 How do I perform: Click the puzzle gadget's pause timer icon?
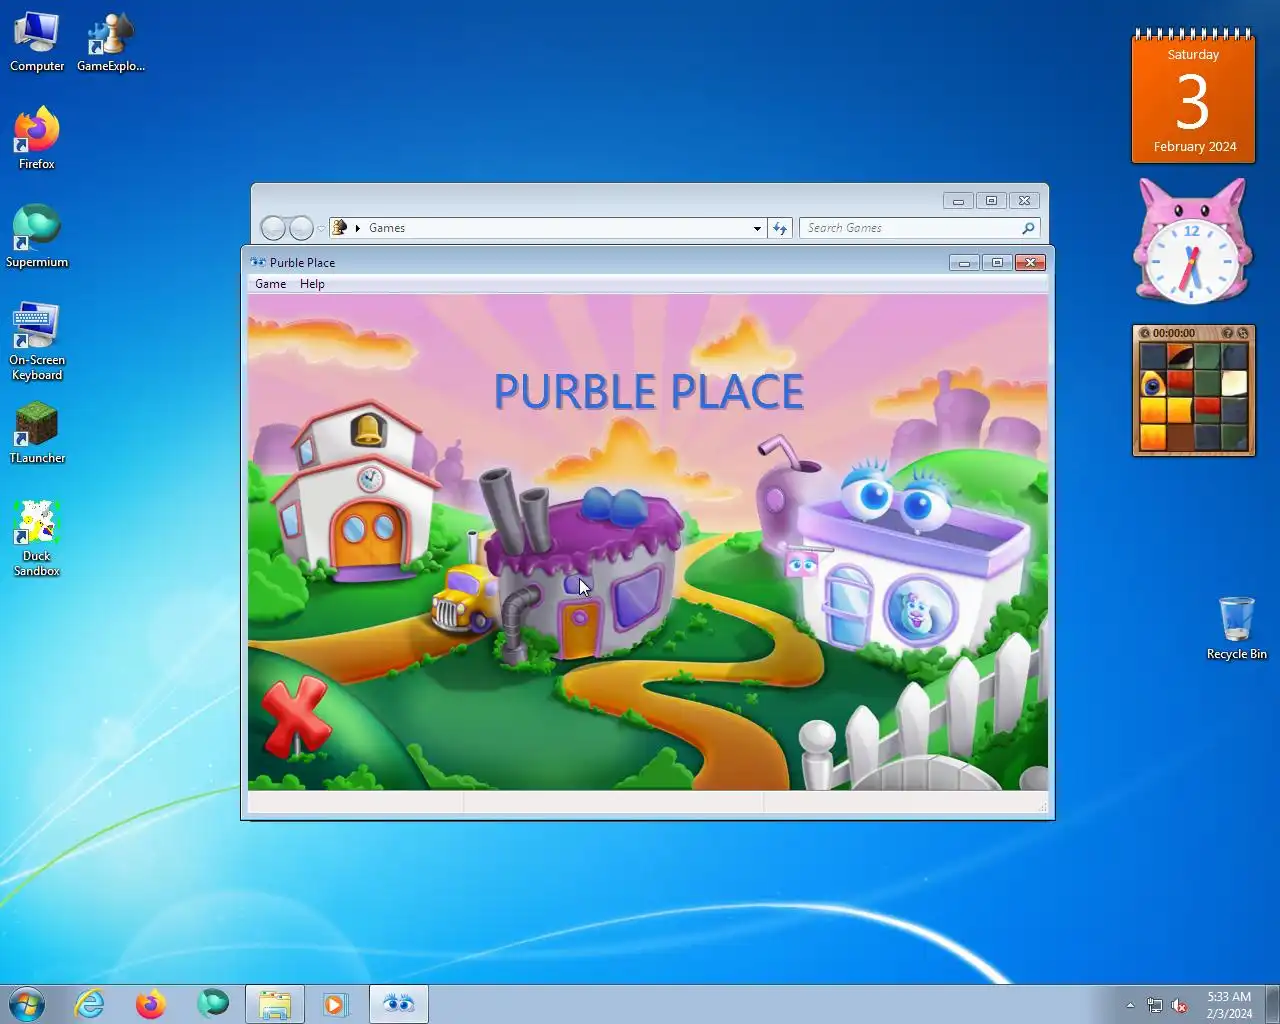(x=1144, y=333)
